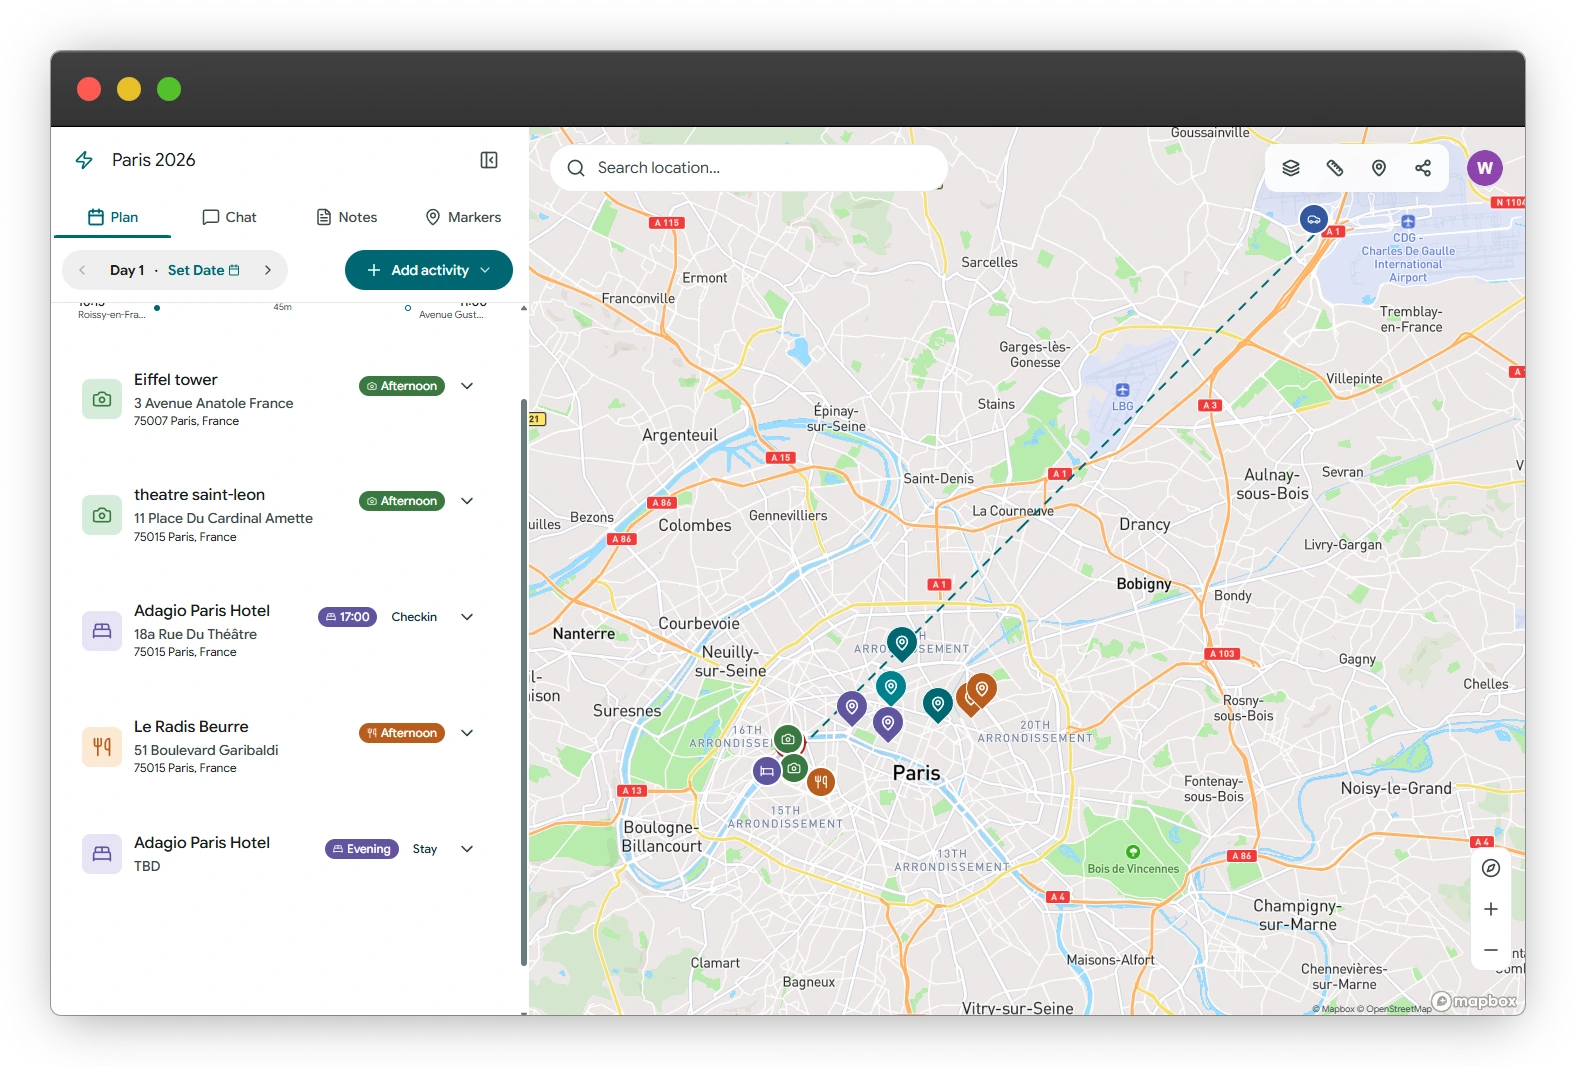
Task: Click the 17:00 time badge
Action: 347,617
